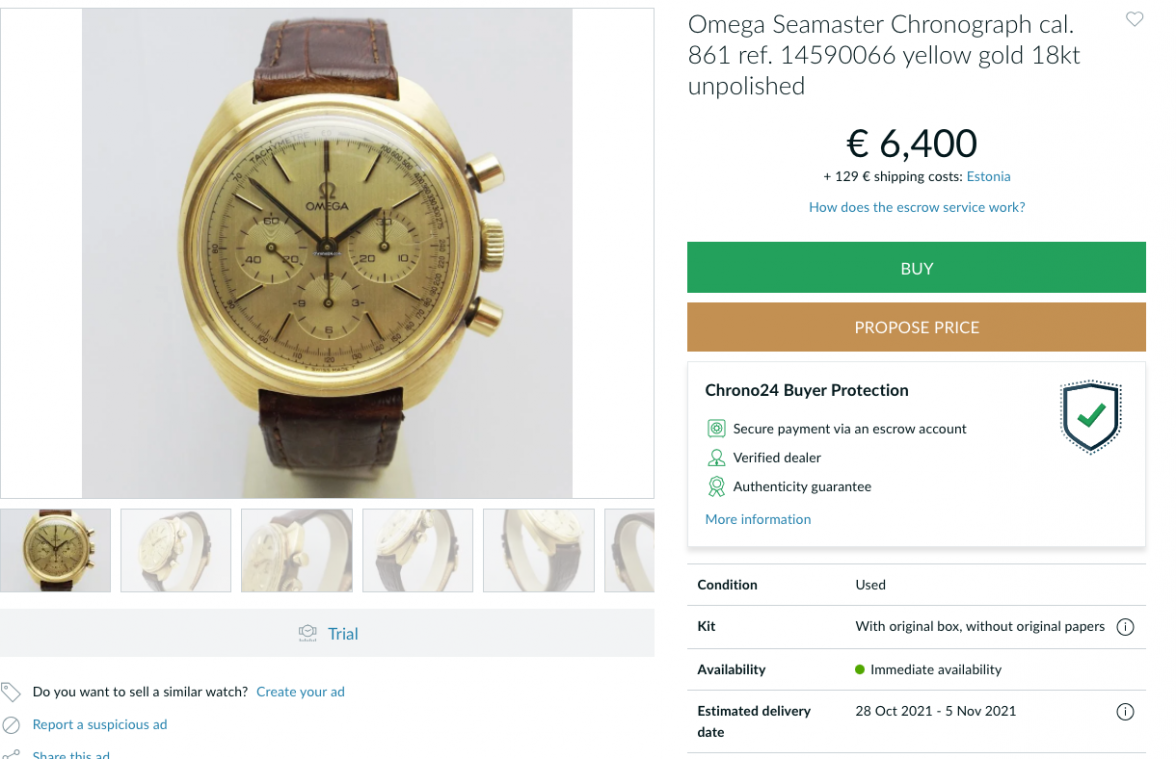1176x759 pixels.
Task: Click 'Report a suspicious ad' link
Action: click(99, 724)
